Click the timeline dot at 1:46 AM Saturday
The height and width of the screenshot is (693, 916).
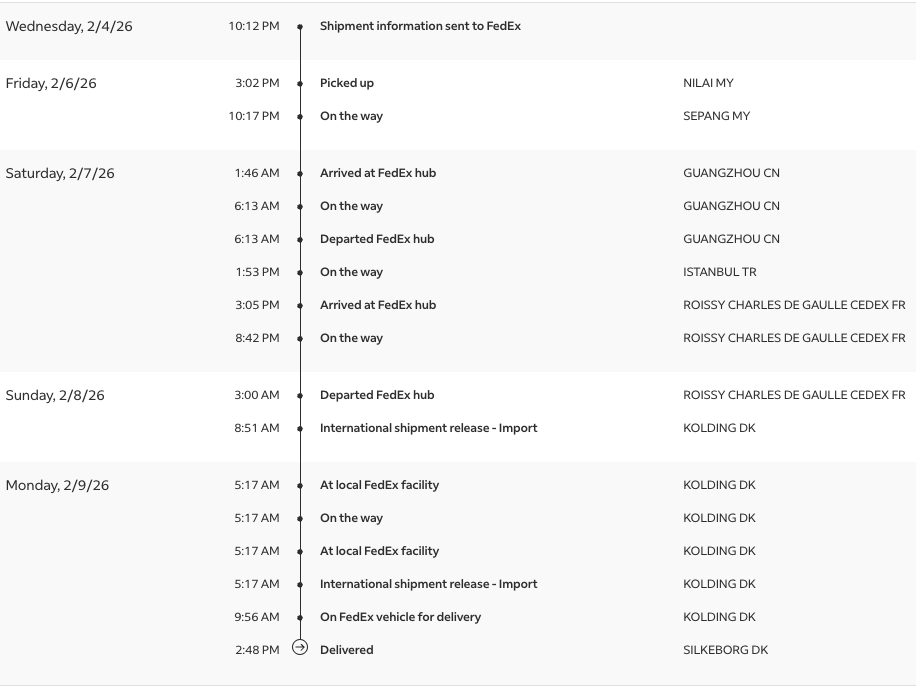(x=300, y=174)
